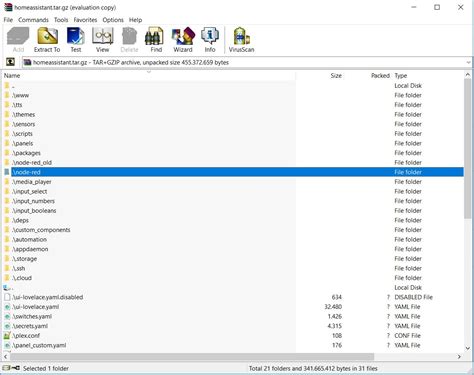Select the .\packages folder

26,153
